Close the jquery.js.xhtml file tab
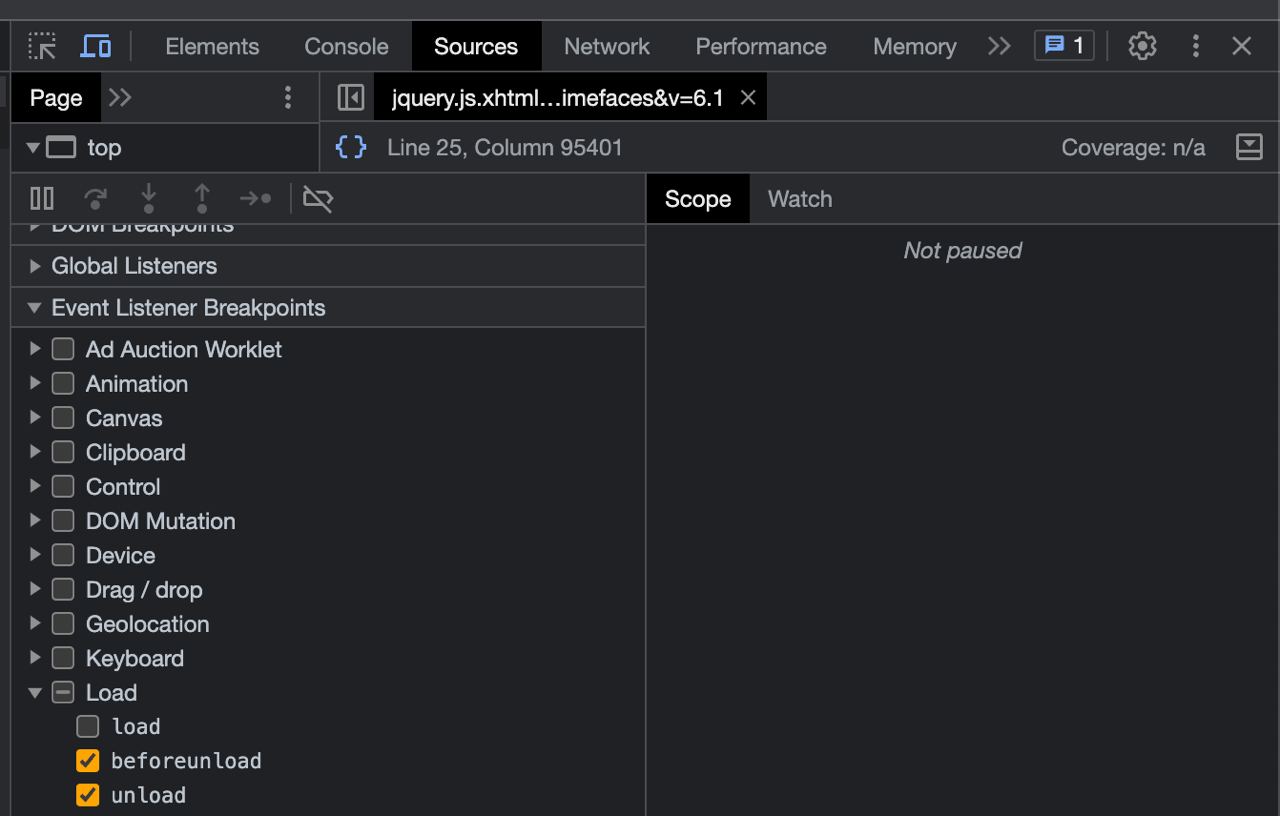Viewport: 1280px width, 816px height. coord(748,98)
